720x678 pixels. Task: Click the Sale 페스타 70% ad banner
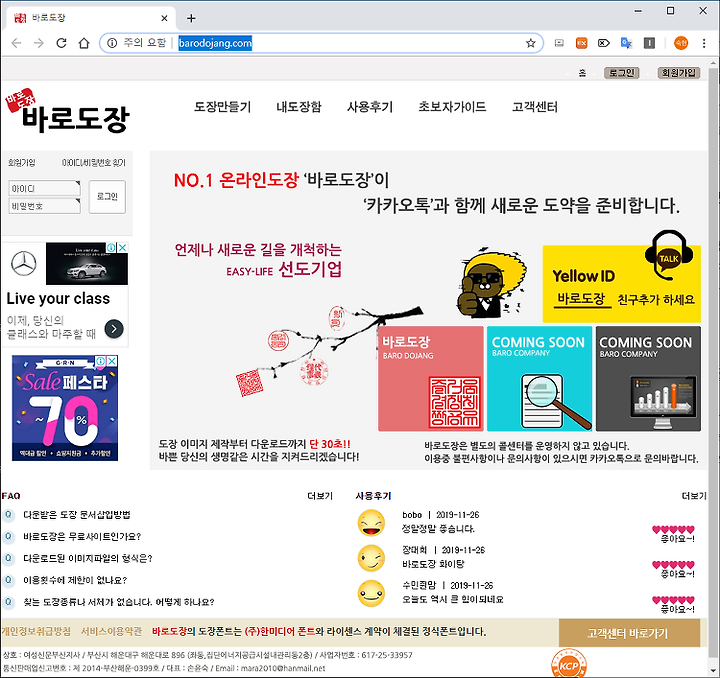coord(65,408)
